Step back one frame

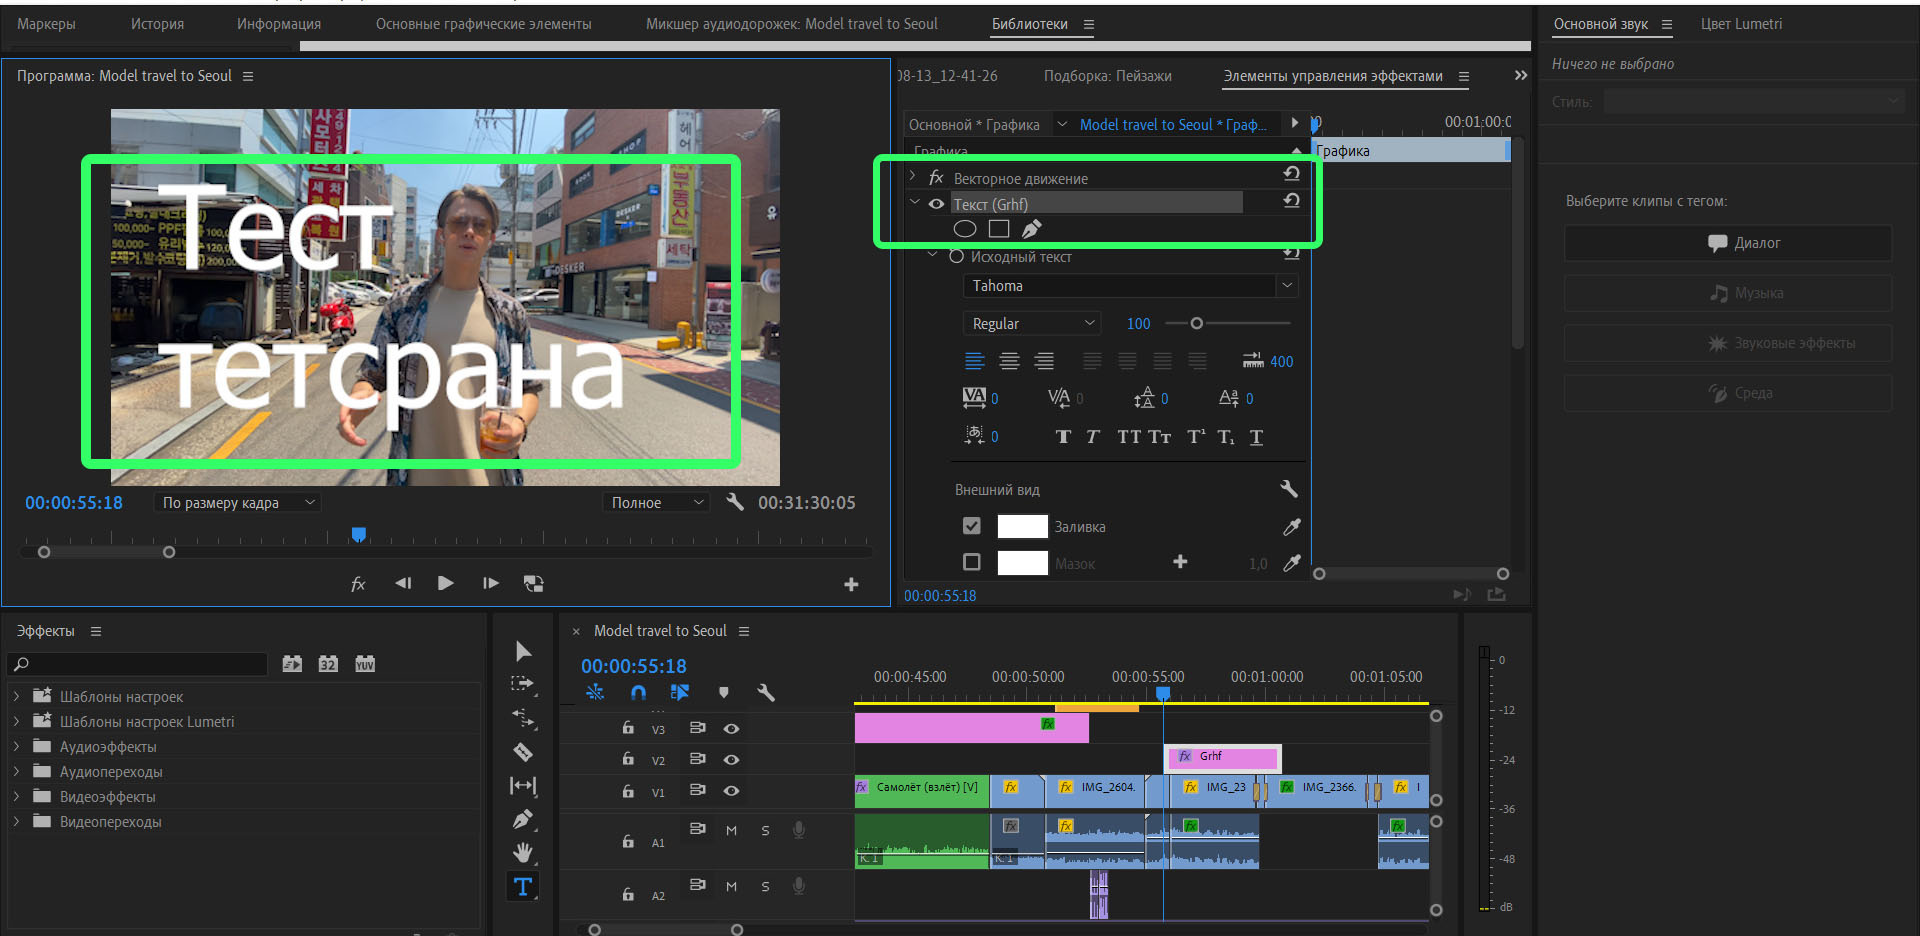[403, 583]
